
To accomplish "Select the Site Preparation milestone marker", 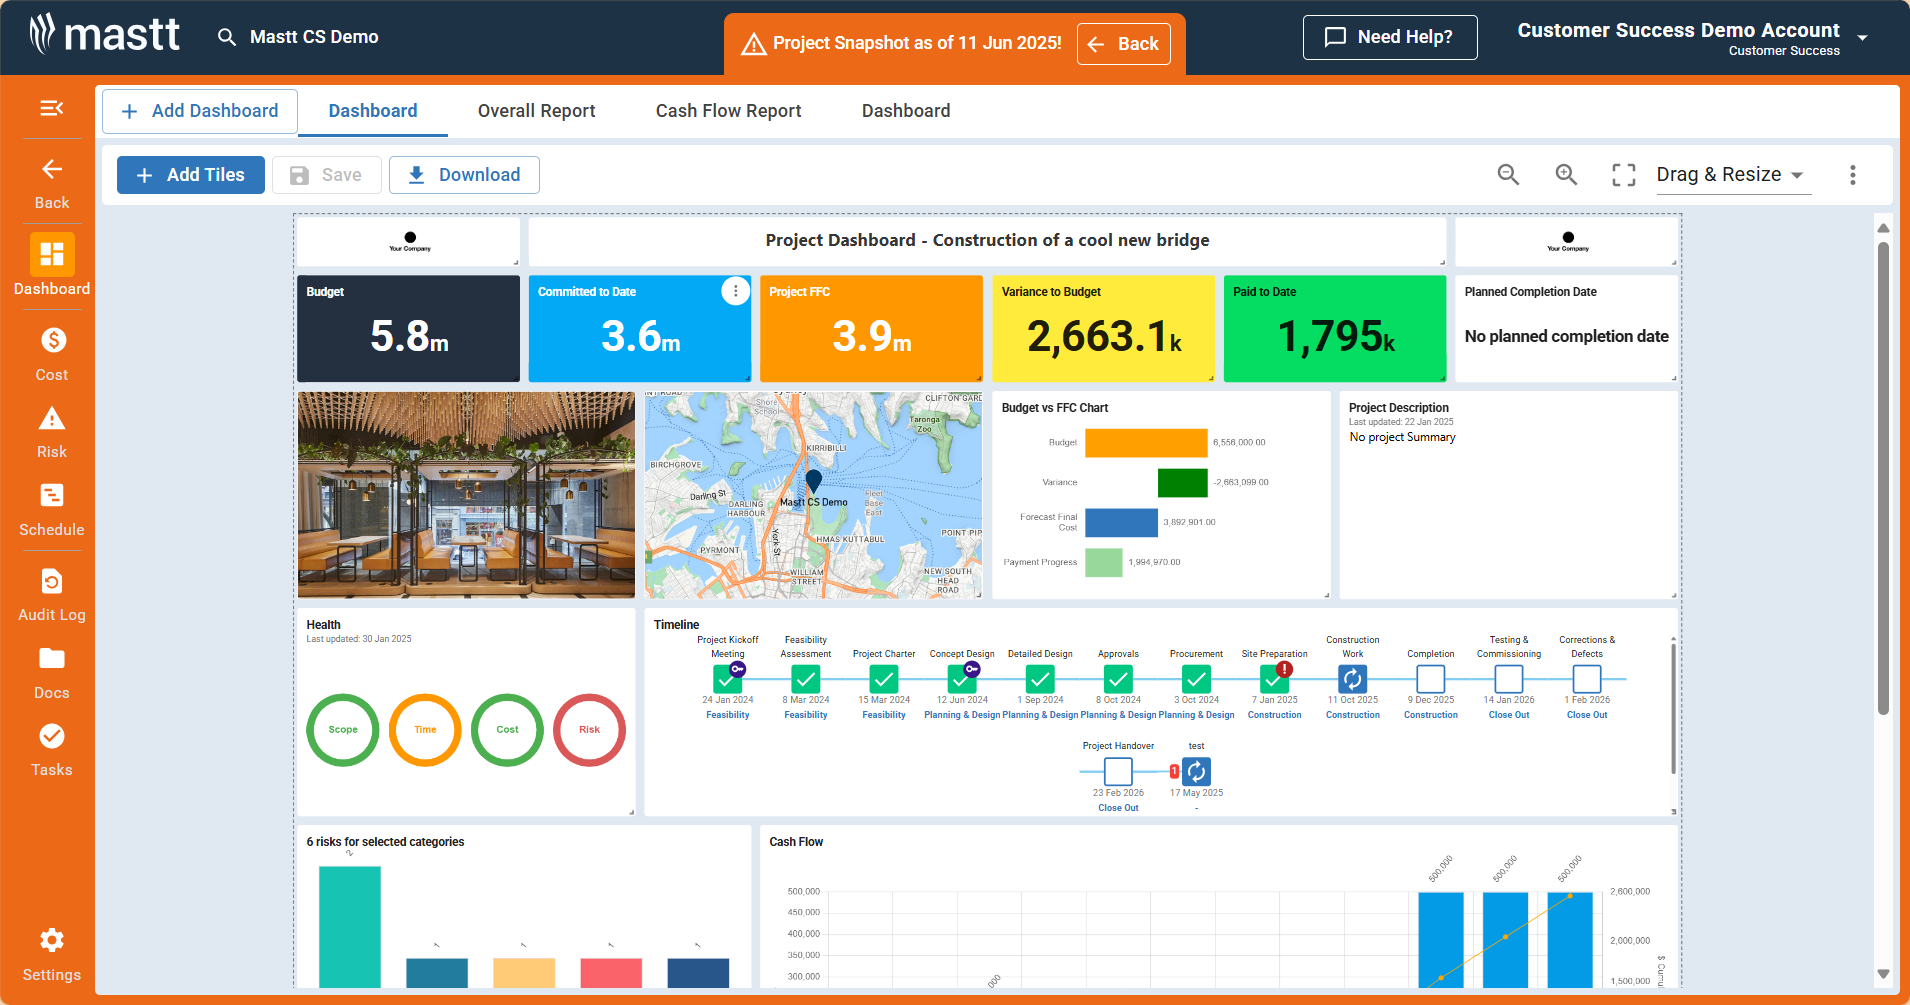I will [x=1275, y=679].
